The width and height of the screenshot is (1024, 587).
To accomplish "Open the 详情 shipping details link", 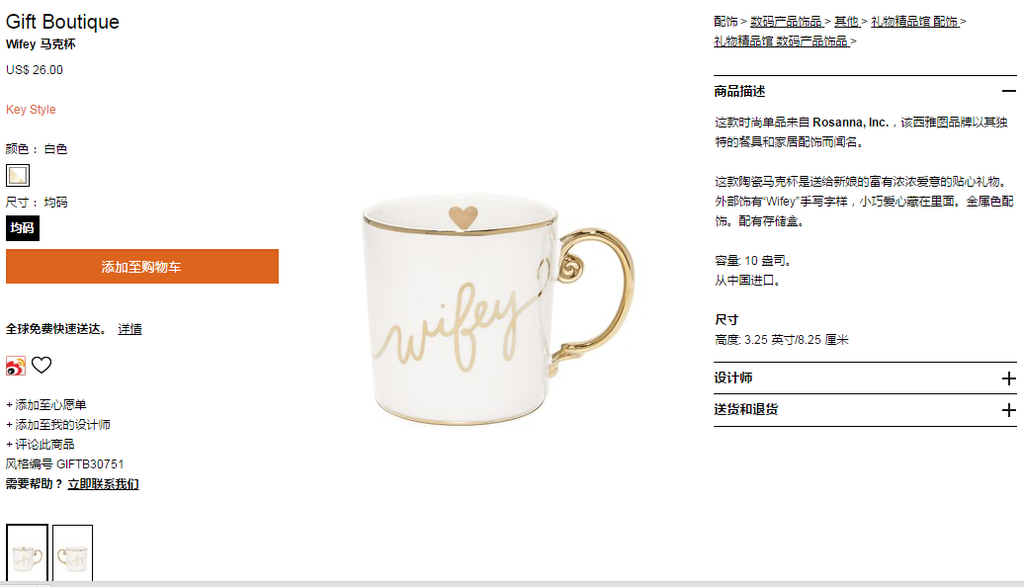I will pyautogui.click(x=130, y=329).
